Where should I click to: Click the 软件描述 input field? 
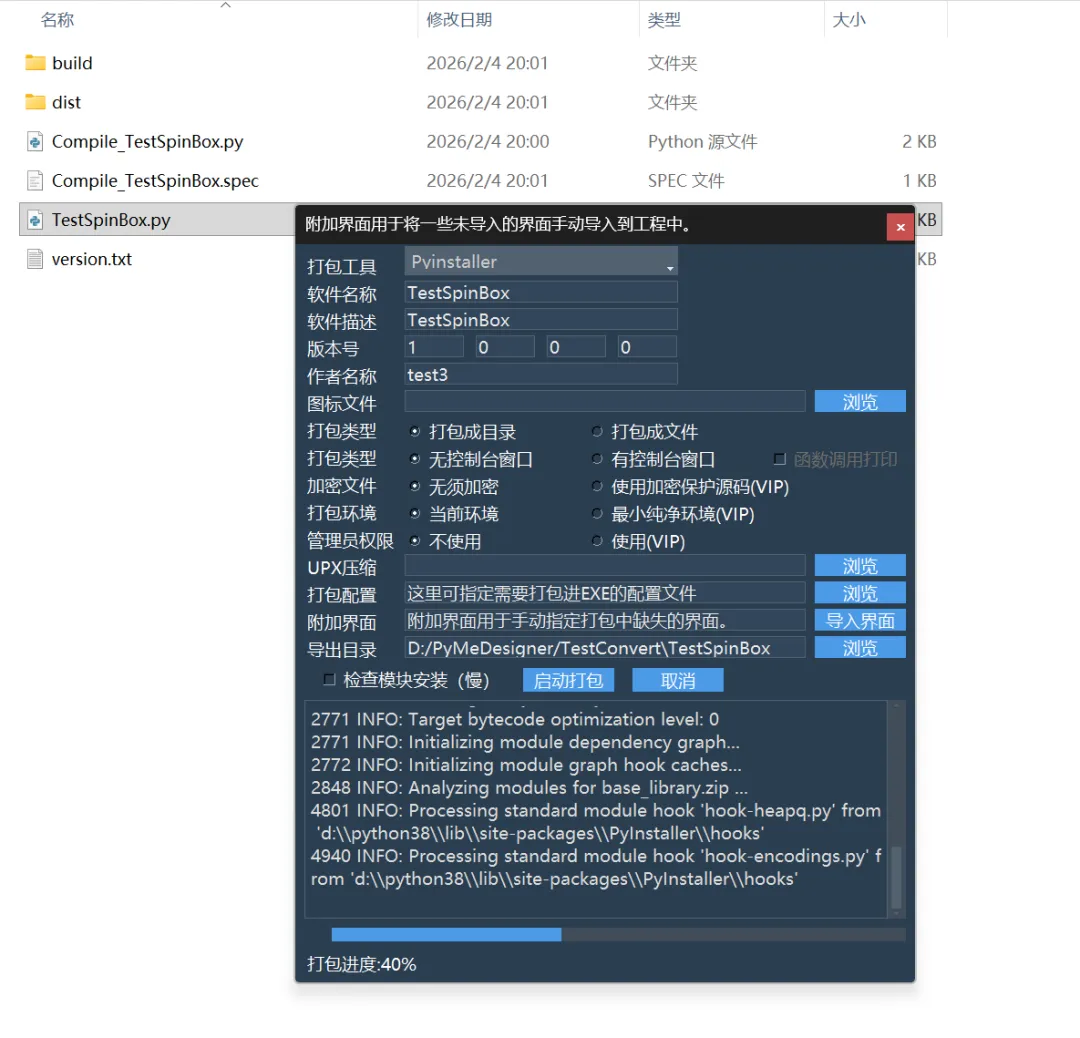click(x=541, y=320)
